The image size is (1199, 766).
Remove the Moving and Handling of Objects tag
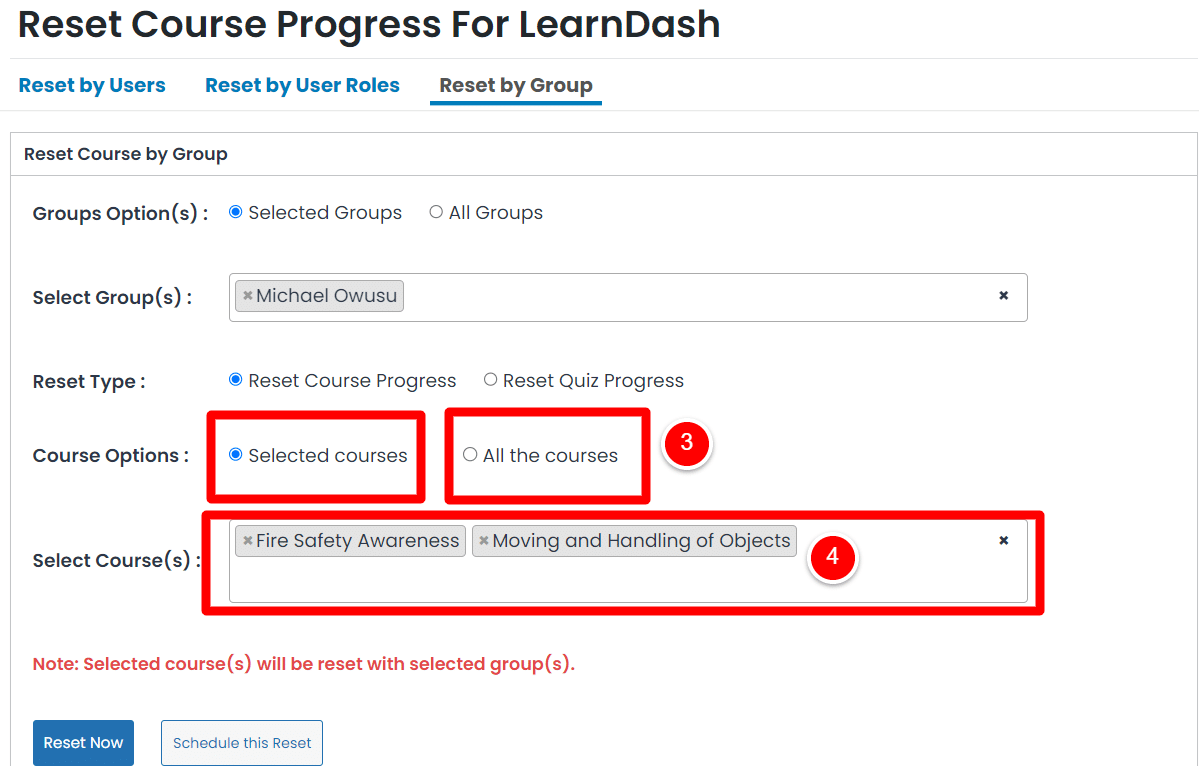coord(483,540)
